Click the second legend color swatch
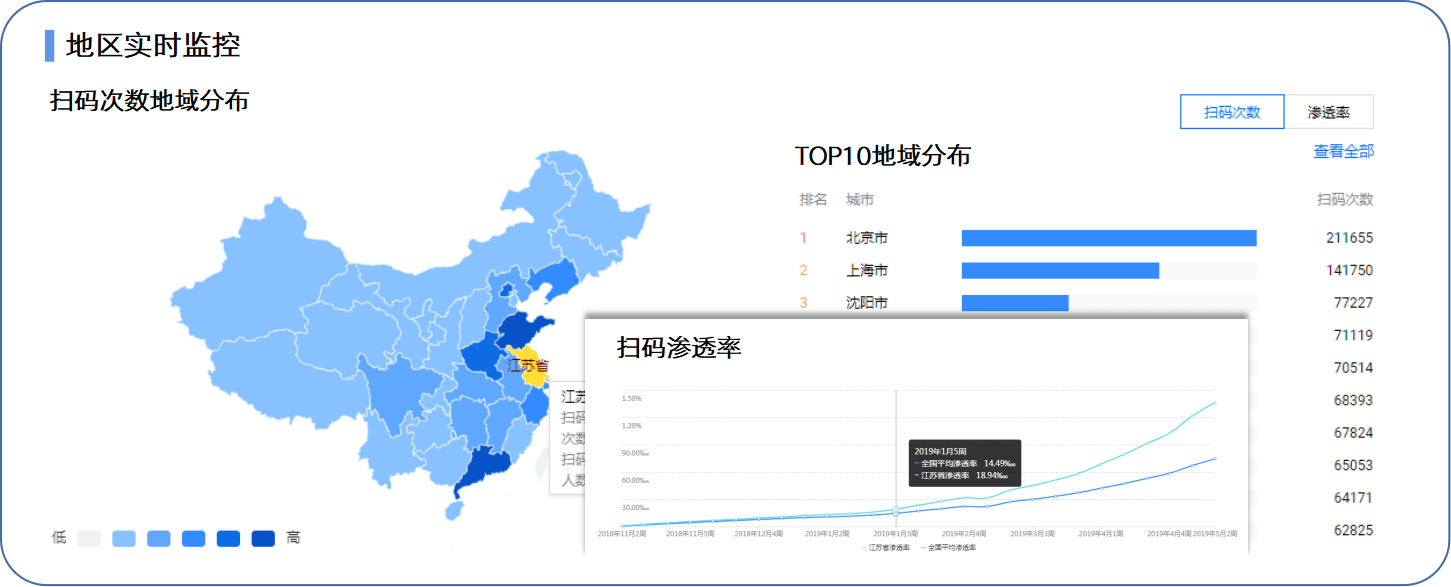The image size is (1451, 587). (x=124, y=538)
